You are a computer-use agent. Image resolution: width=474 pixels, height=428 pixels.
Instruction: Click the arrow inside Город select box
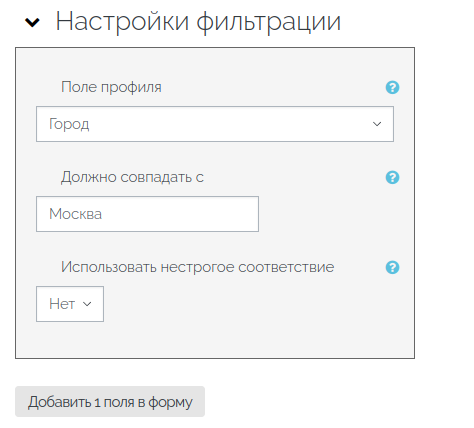pyautogui.click(x=377, y=124)
